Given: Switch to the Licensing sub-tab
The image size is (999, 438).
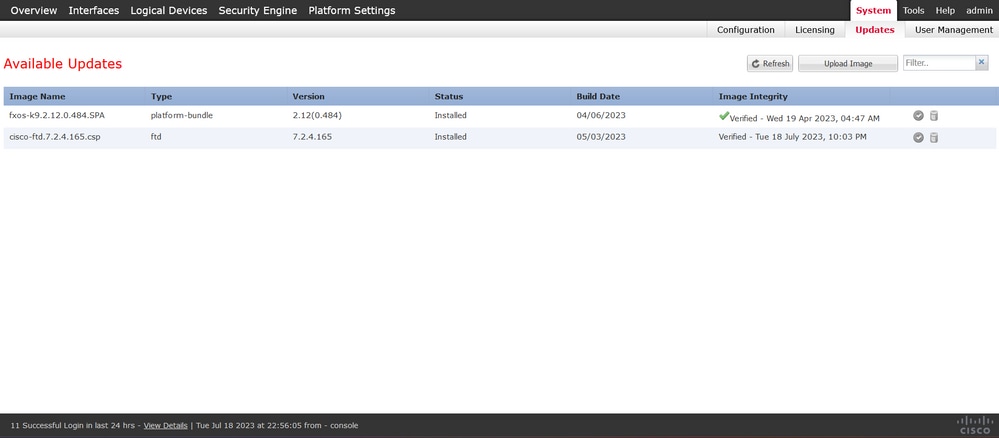Looking at the screenshot, I should pyautogui.click(x=815, y=29).
